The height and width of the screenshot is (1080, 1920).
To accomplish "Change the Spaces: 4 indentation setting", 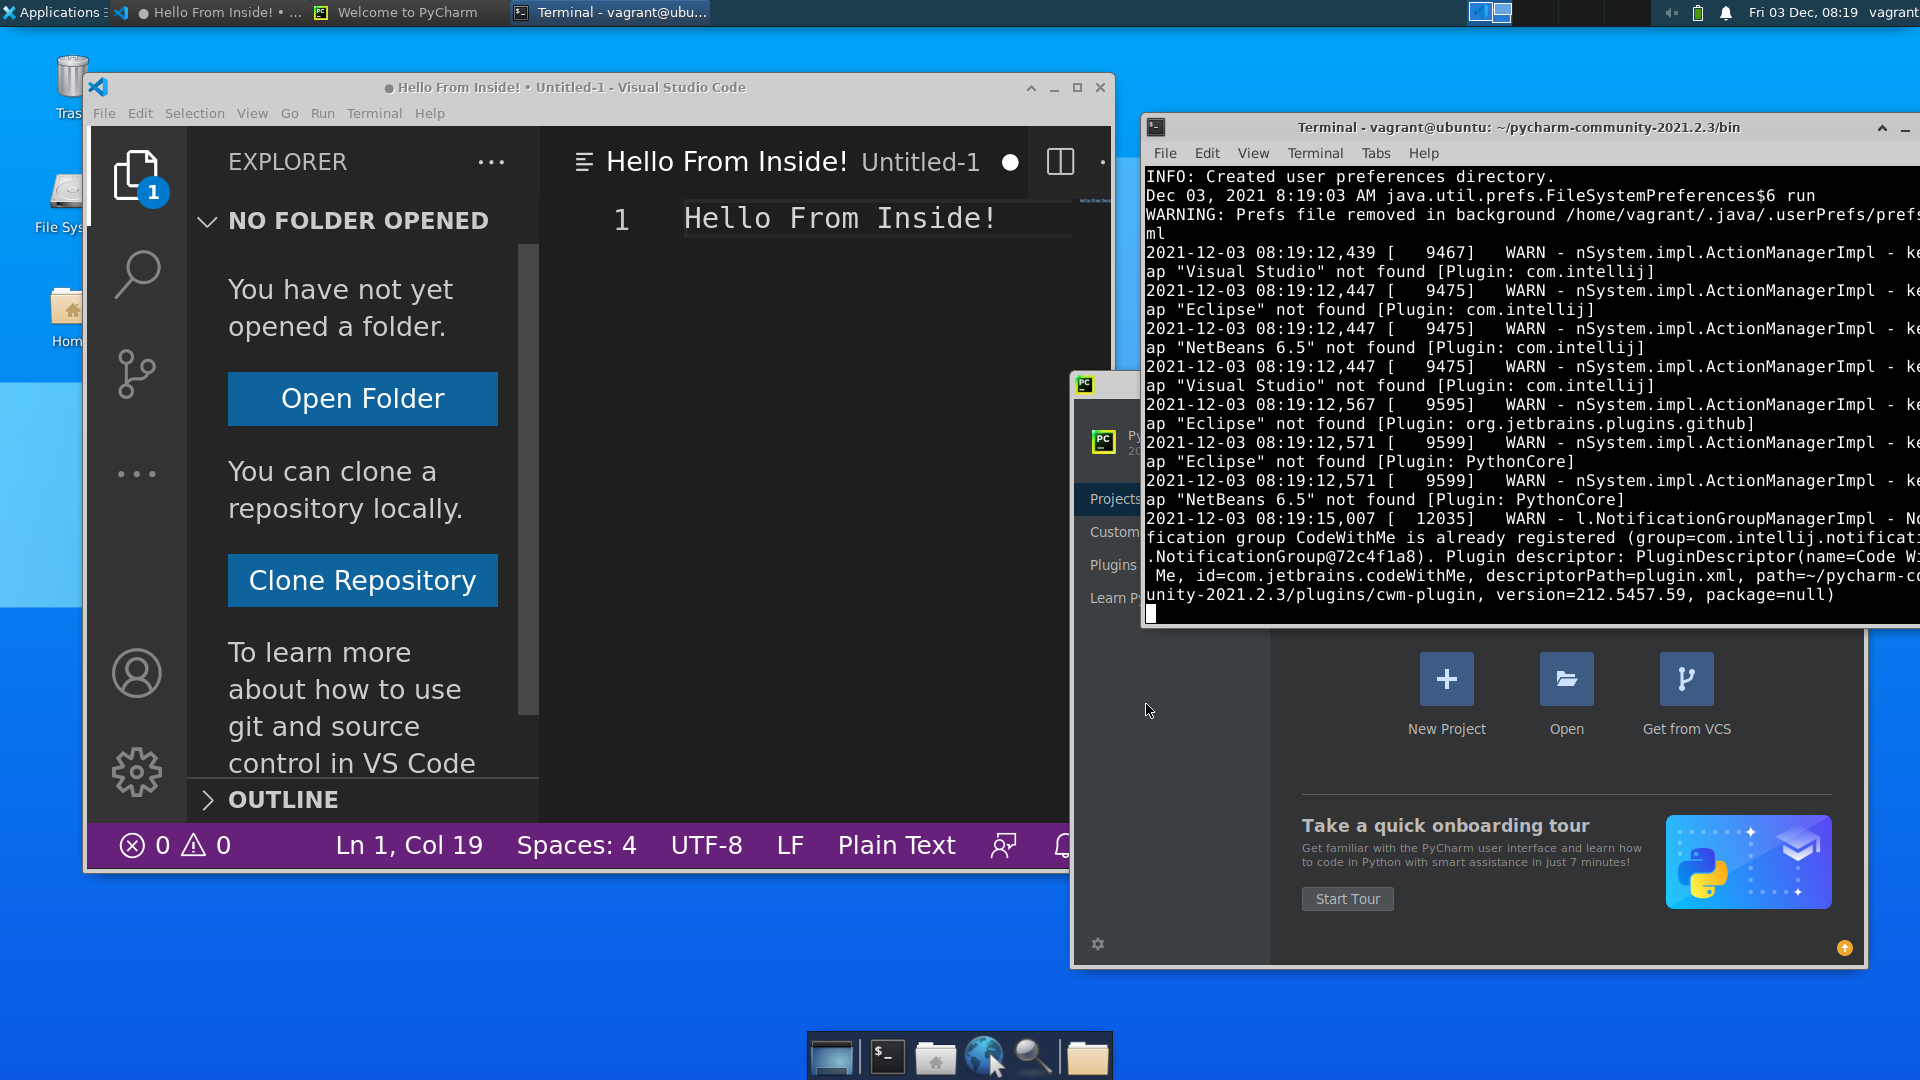I will pyautogui.click(x=577, y=846).
